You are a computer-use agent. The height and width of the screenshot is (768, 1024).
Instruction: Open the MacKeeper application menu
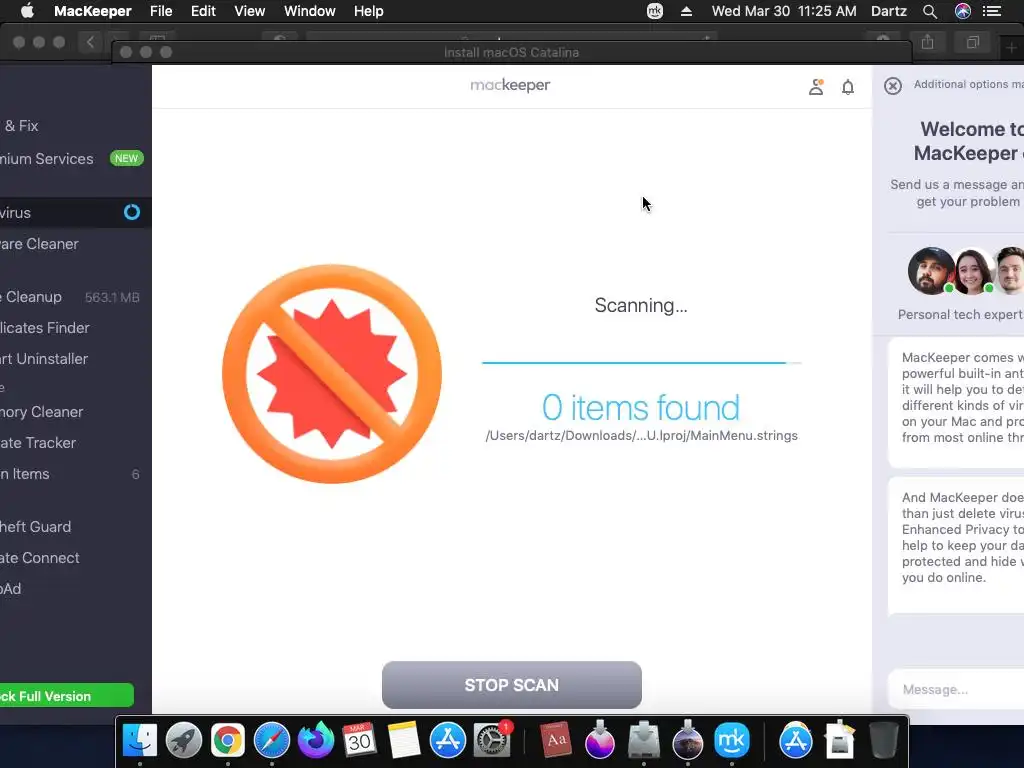coord(93,11)
